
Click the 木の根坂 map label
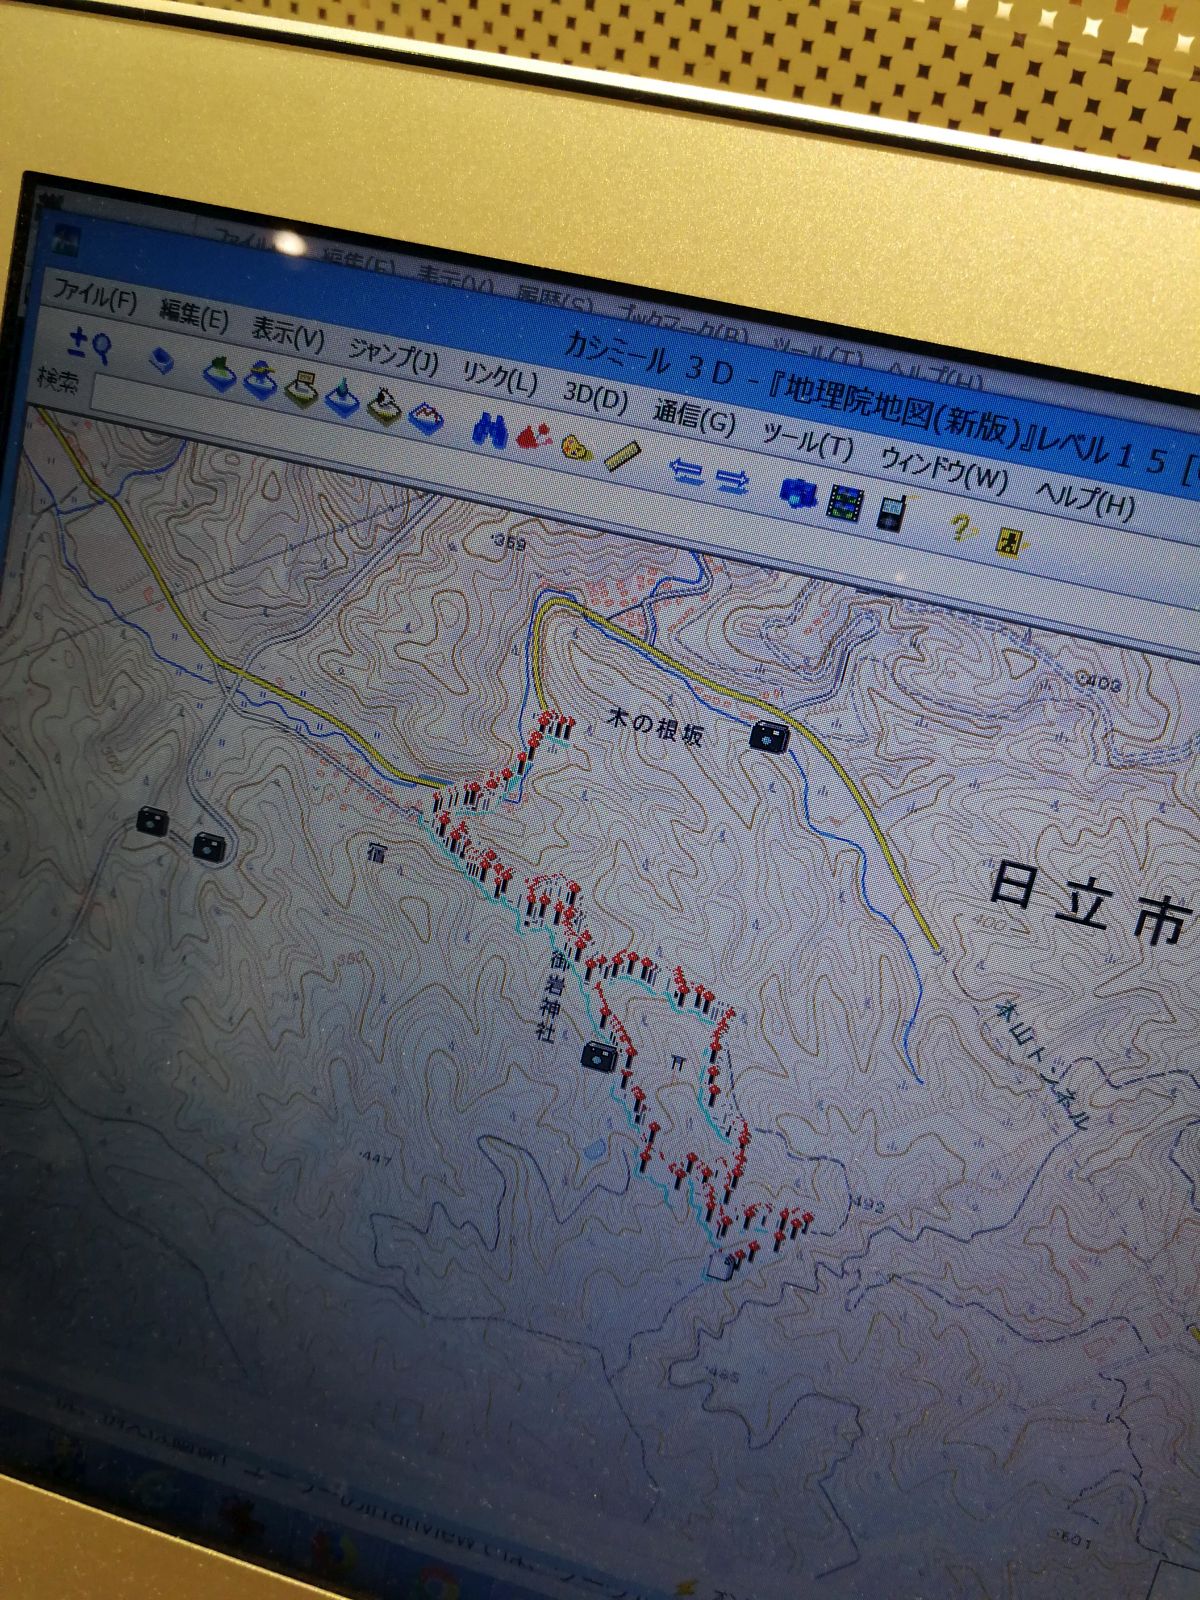click(656, 727)
